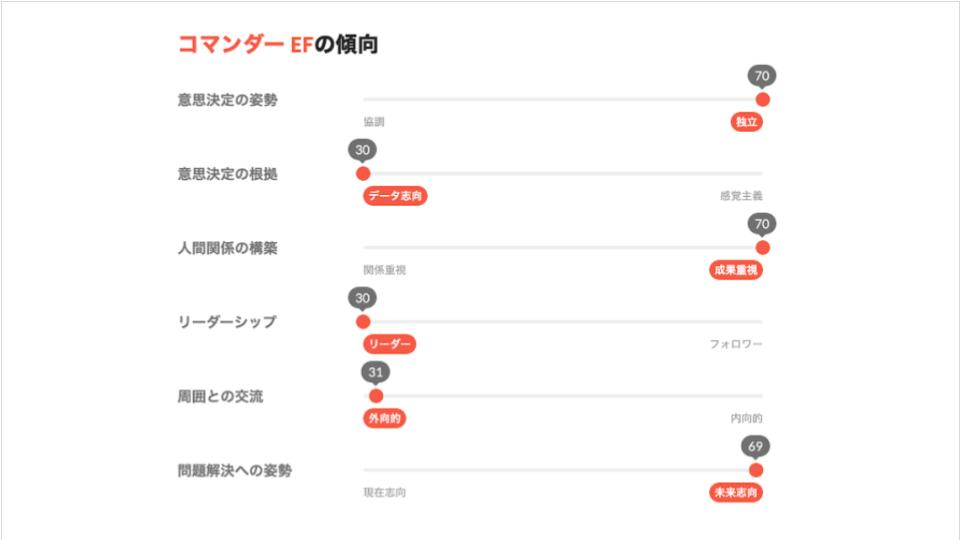
Task: Click the 31 value bubble
Action: 376,372
